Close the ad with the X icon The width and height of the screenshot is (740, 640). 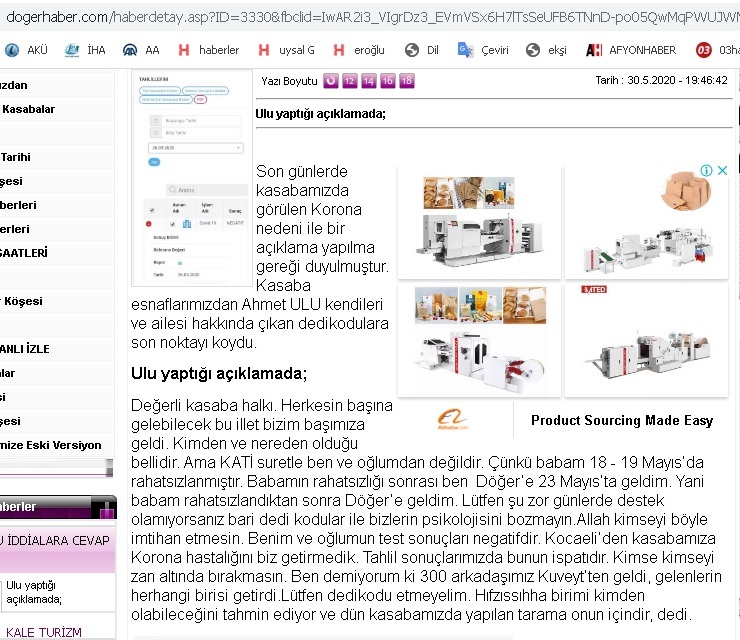click(x=722, y=171)
